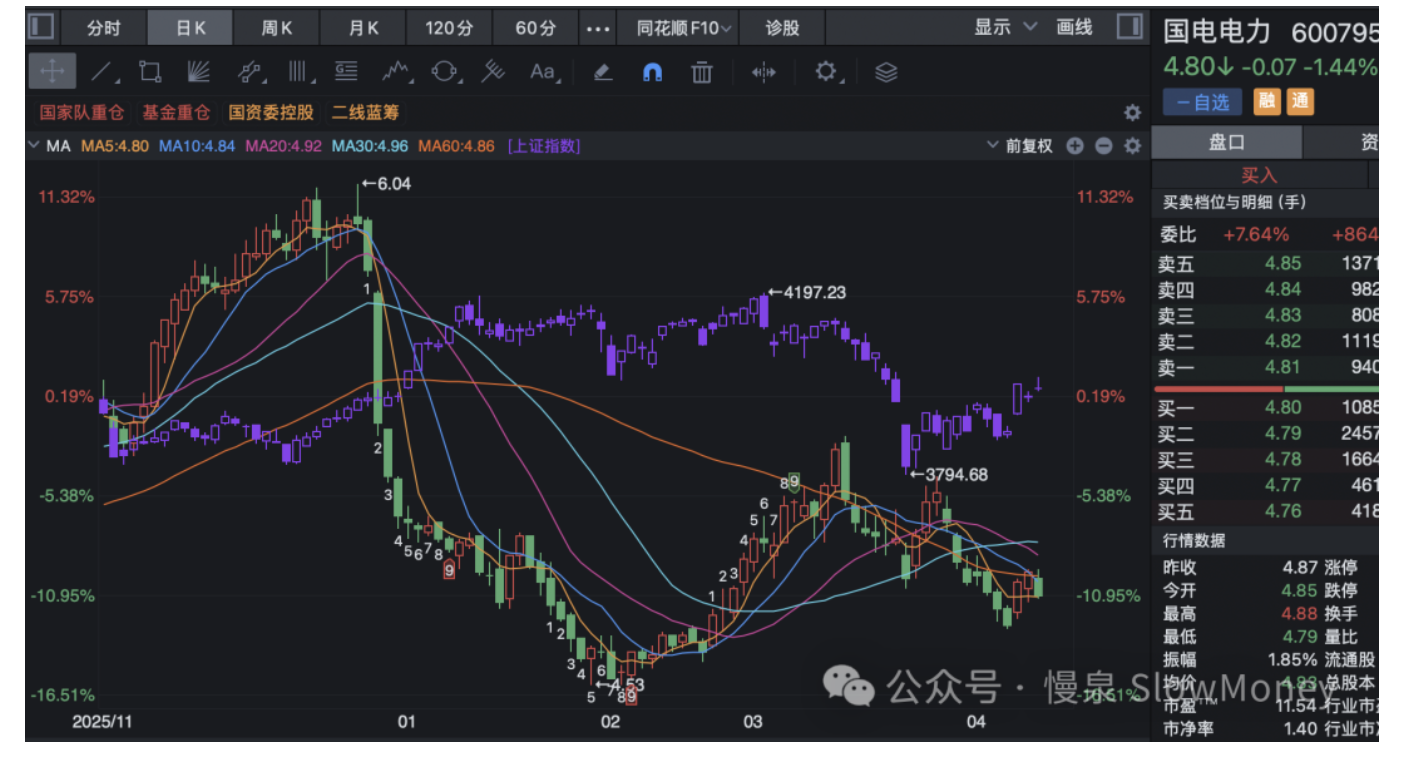This screenshot has width=1416, height=778.
Task: Click the 上证指数 overlay label
Action: [x=544, y=146]
